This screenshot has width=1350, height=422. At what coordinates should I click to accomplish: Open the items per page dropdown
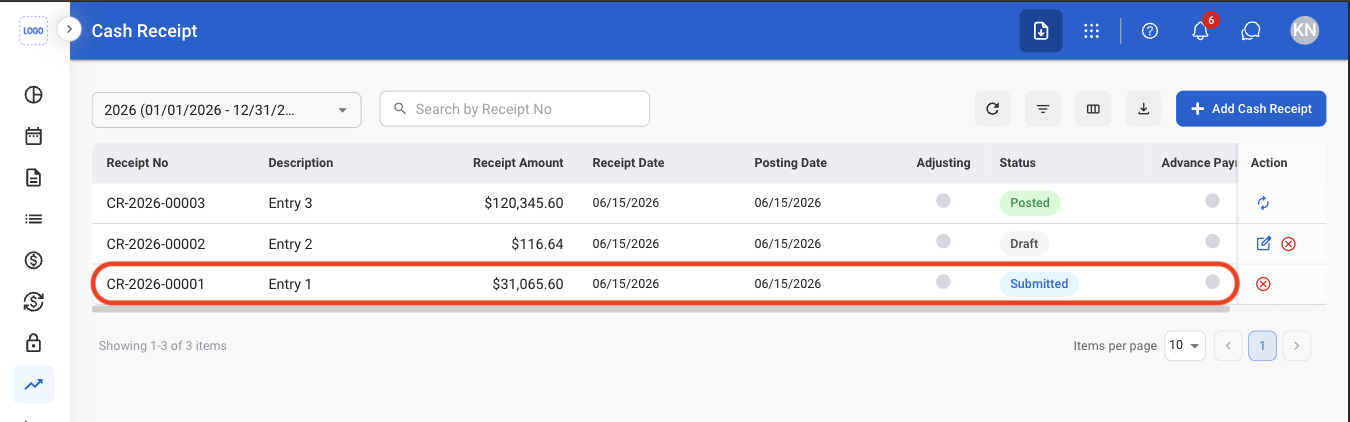click(x=1185, y=345)
